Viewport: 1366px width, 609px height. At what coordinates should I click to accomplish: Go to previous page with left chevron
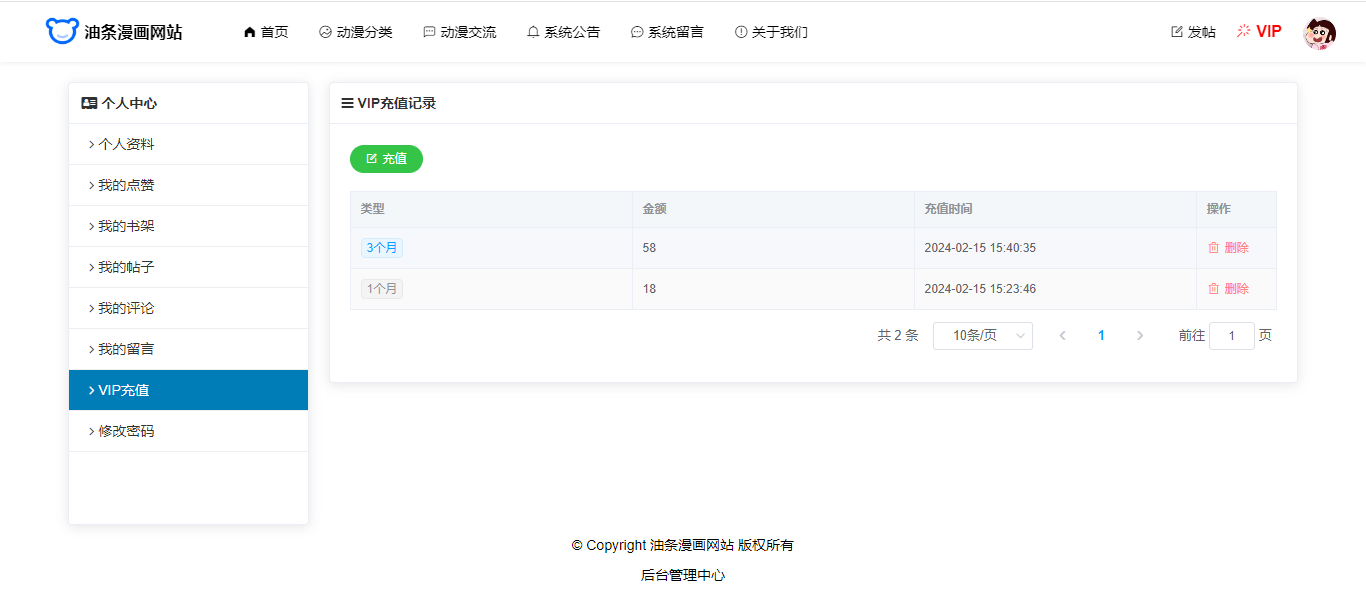point(1062,336)
